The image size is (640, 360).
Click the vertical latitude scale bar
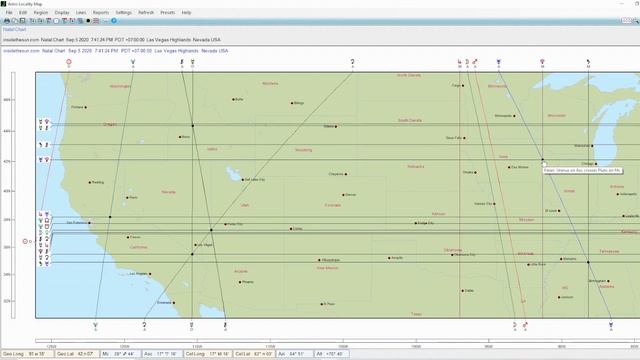pos(13,195)
